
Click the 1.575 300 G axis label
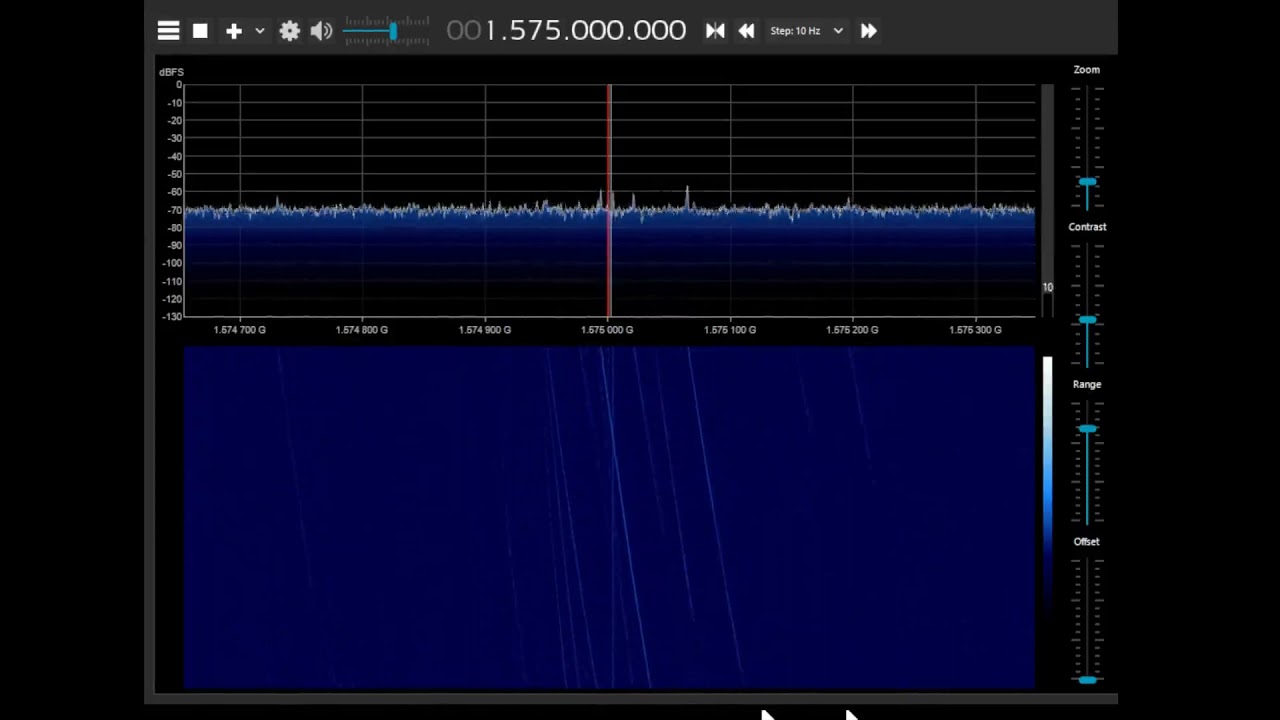pyautogui.click(x=975, y=329)
